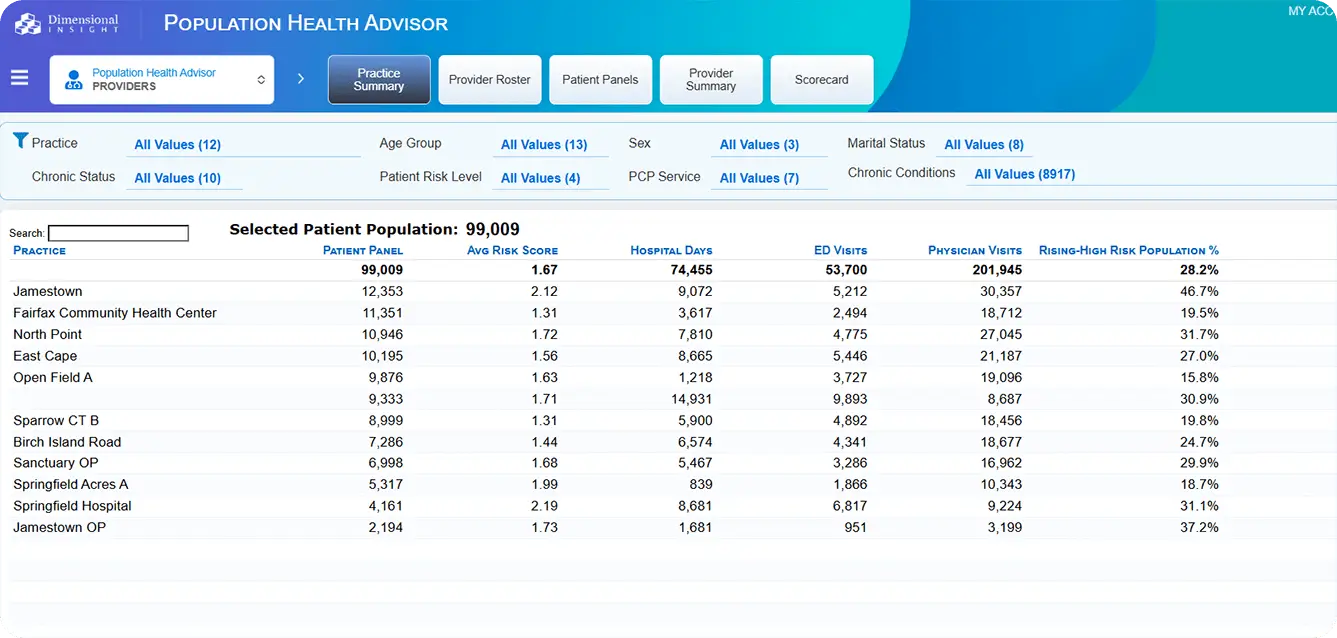Expand Patient Risk Level filter
This screenshot has height=638, width=1337.
[x=540, y=178]
